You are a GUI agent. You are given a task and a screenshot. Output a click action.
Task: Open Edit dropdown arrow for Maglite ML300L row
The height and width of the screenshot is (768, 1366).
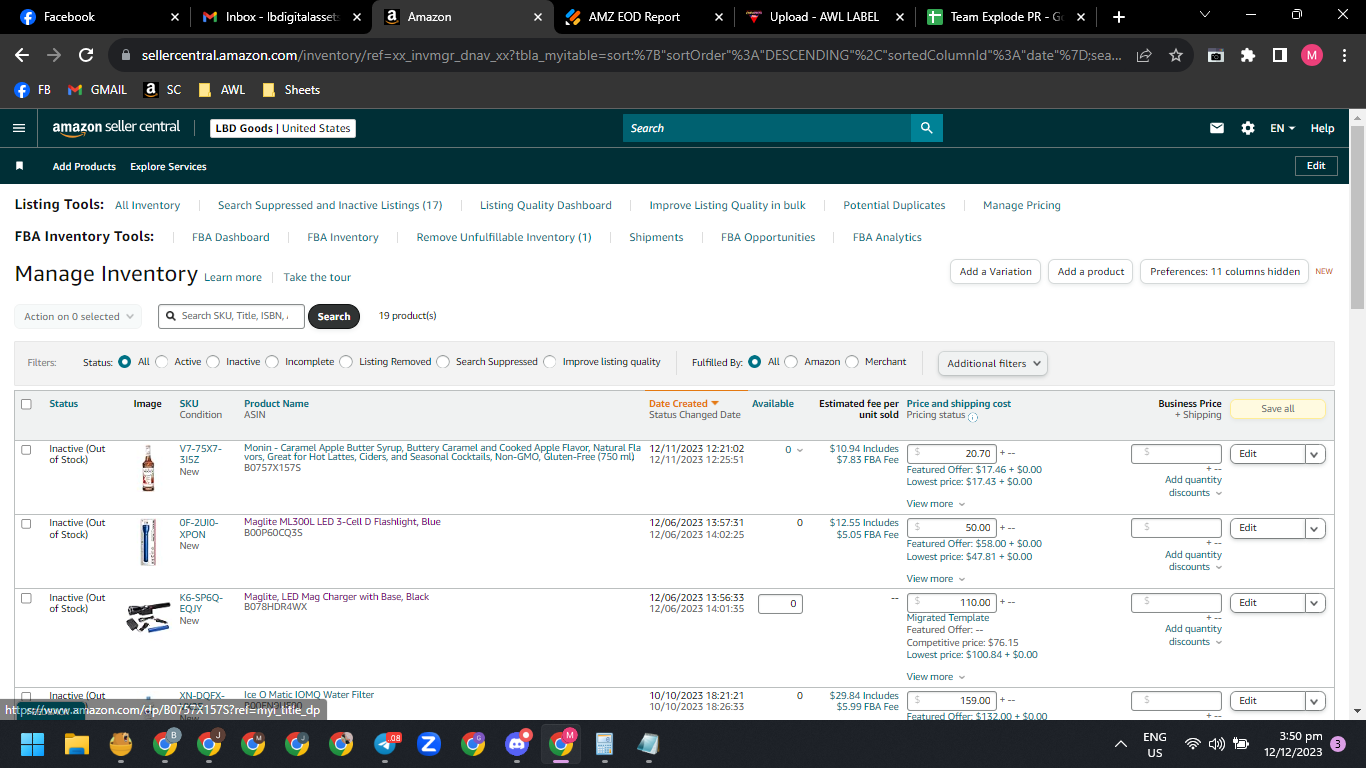pyautogui.click(x=1315, y=528)
